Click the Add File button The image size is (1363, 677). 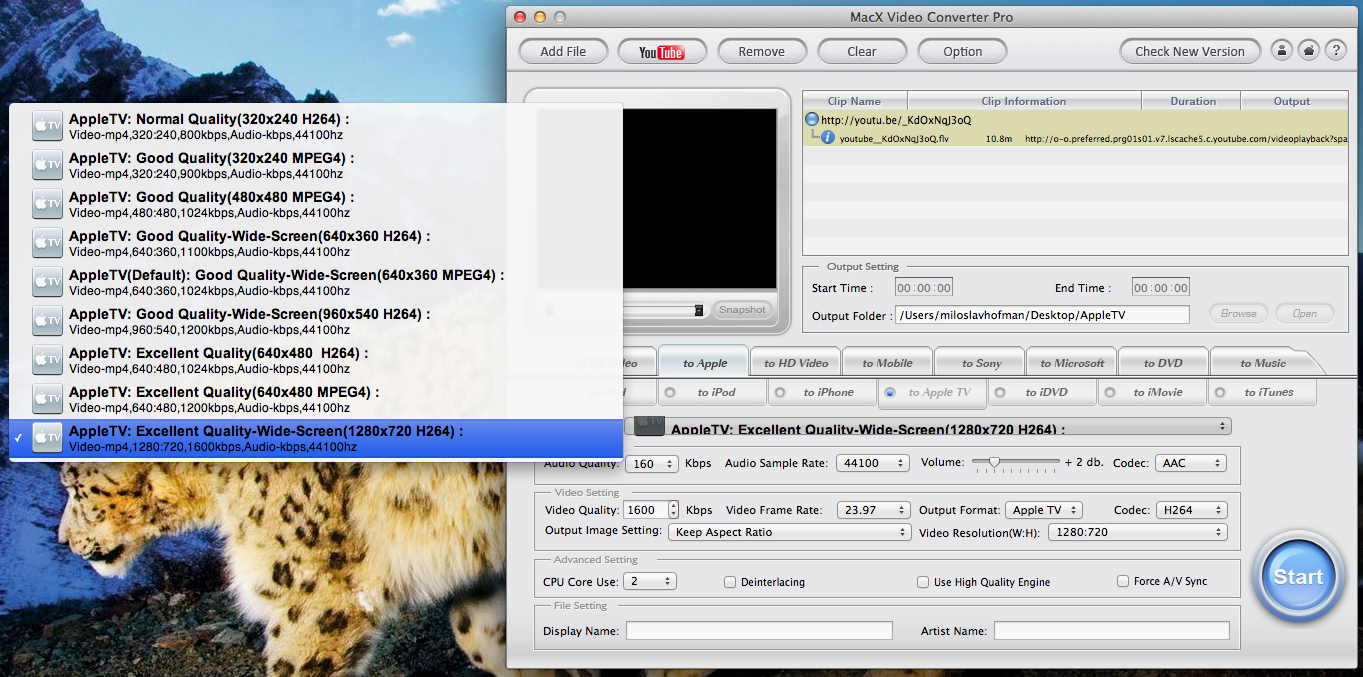click(563, 51)
